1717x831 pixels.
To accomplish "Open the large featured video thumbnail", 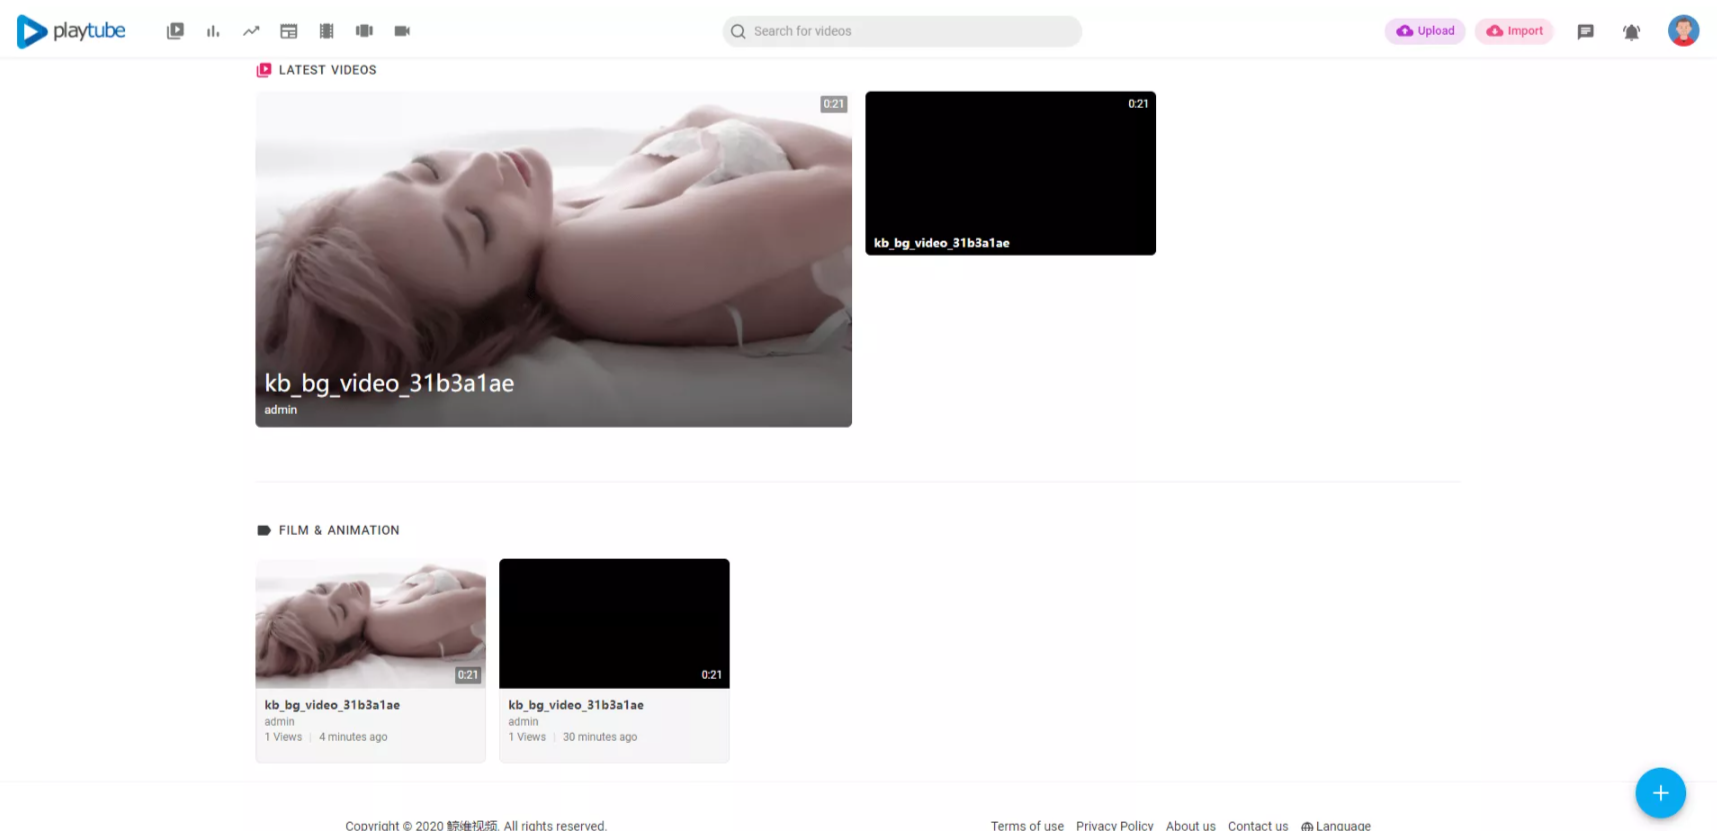I will point(553,259).
